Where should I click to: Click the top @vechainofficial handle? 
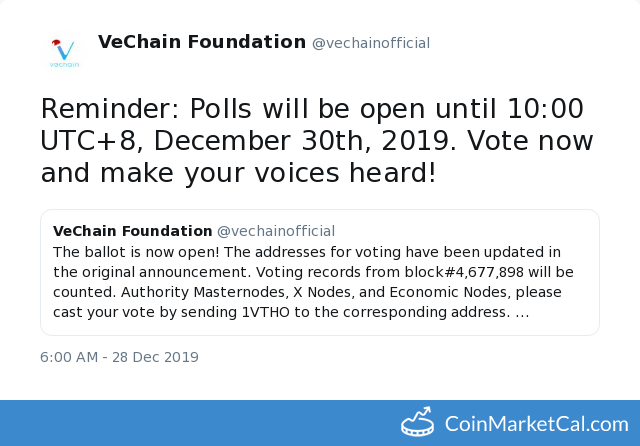pyautogui.click(x=371, y=43)
